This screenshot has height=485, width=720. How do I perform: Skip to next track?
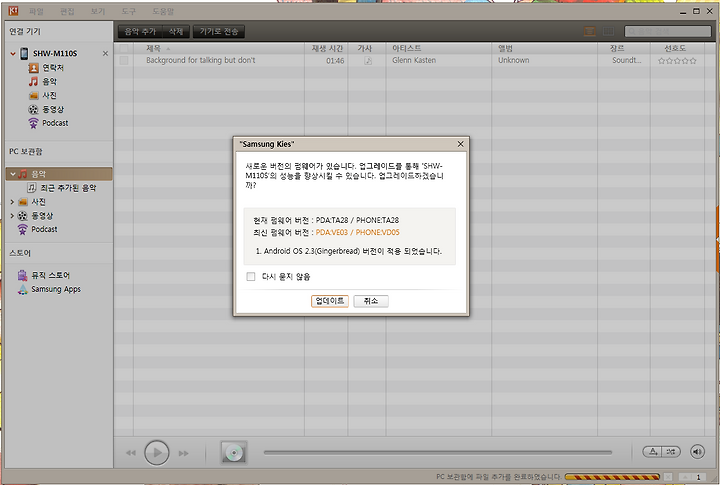click(184, 453)
